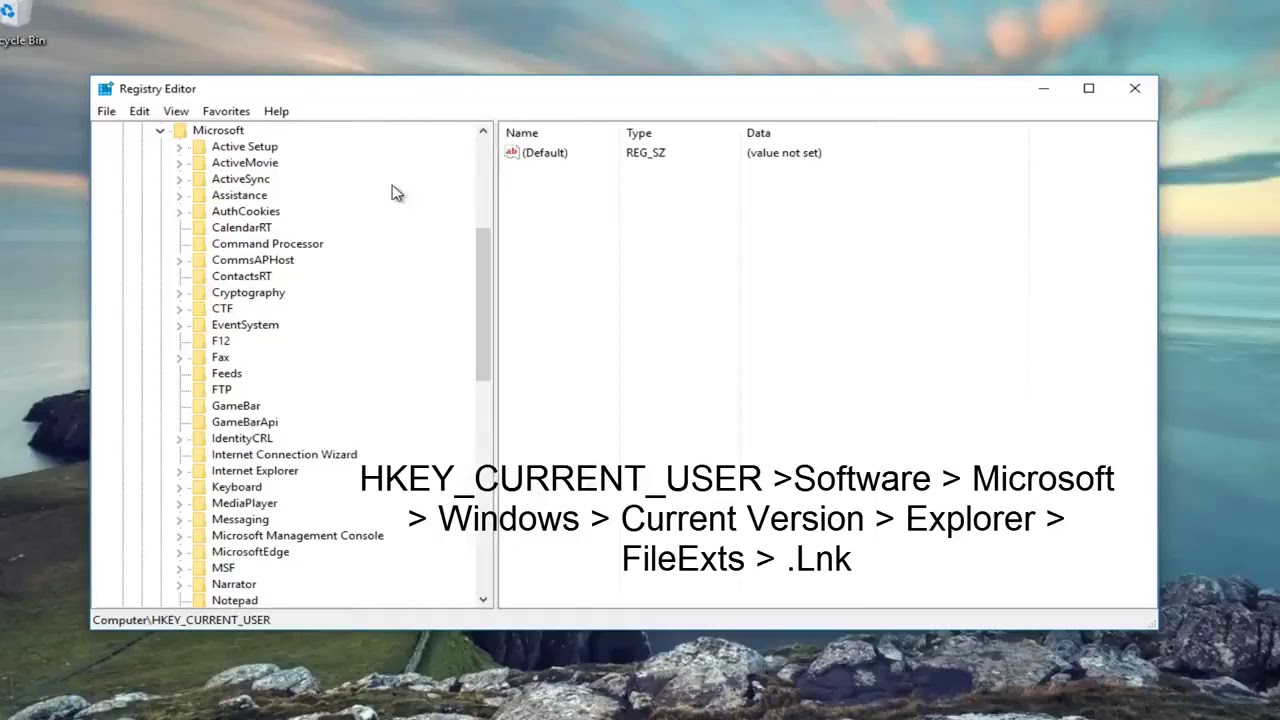
Task: Click the CommsAPHost folder icon
Action: [199, 260]
